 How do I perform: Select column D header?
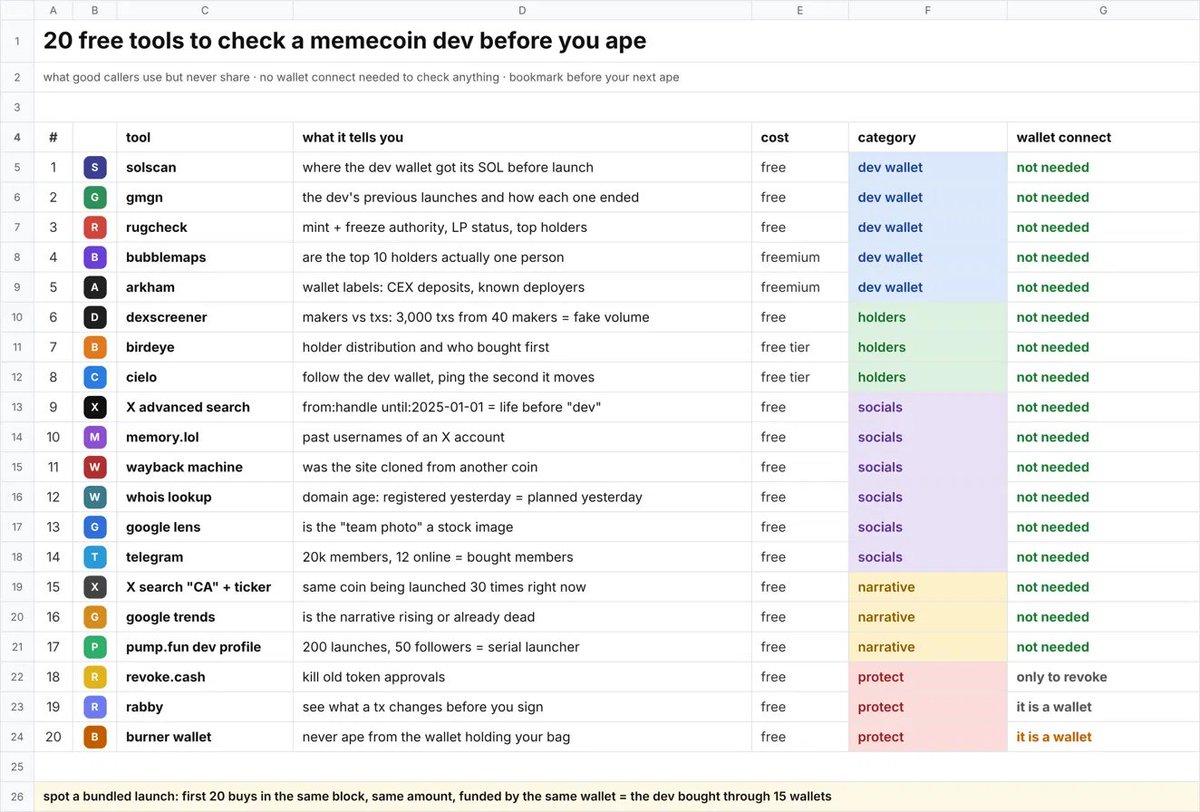click(522, 10)
